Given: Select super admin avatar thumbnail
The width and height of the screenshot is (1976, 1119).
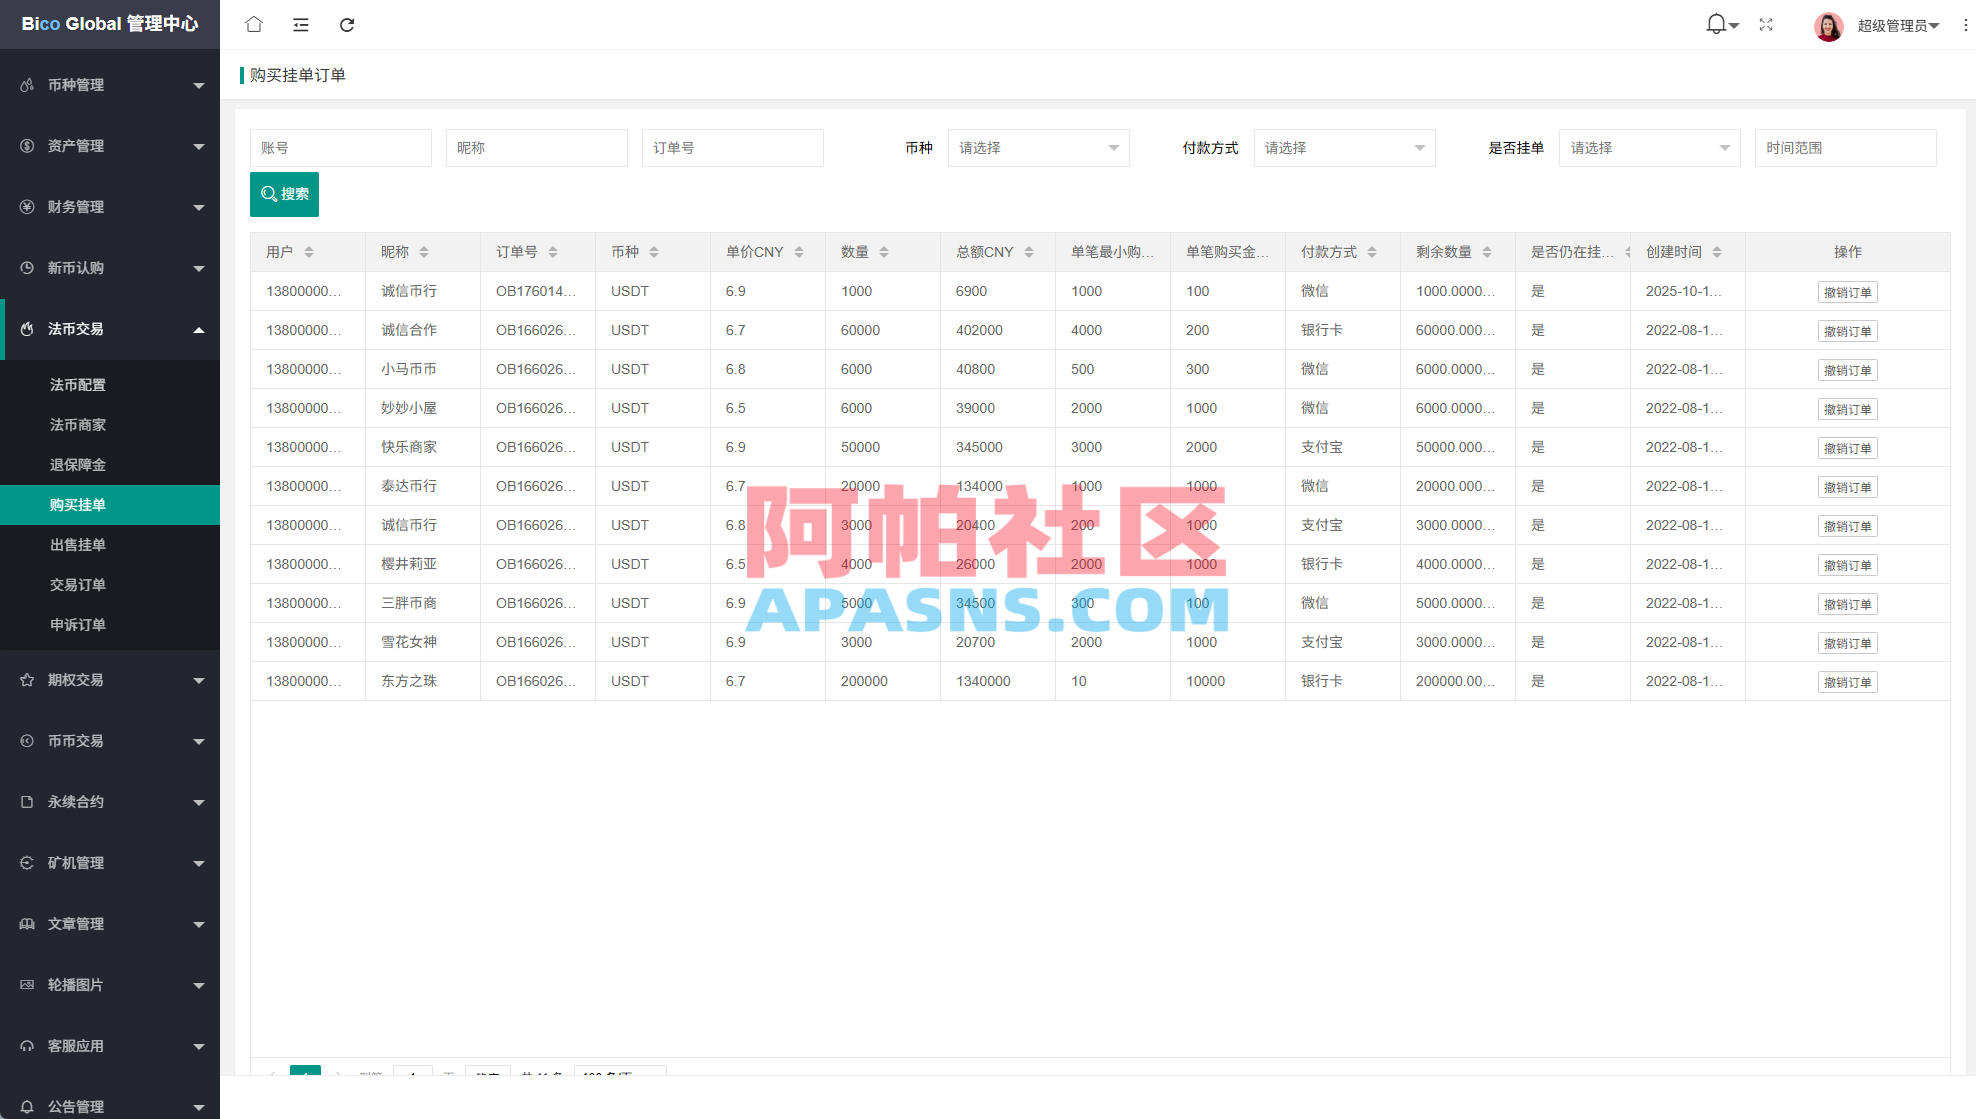Looking at the screenshot, I should click(1828, 26).
